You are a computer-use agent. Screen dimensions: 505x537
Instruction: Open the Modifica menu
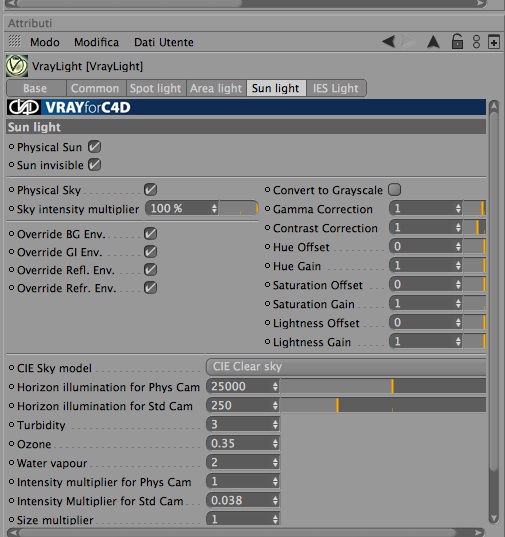[x=97, y=42]
